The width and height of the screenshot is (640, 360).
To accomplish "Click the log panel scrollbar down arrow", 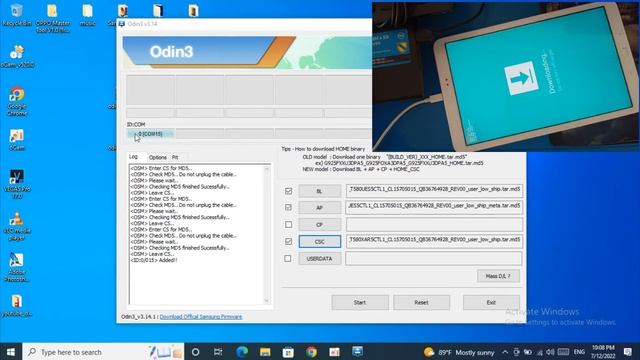I will coord(267,301).
